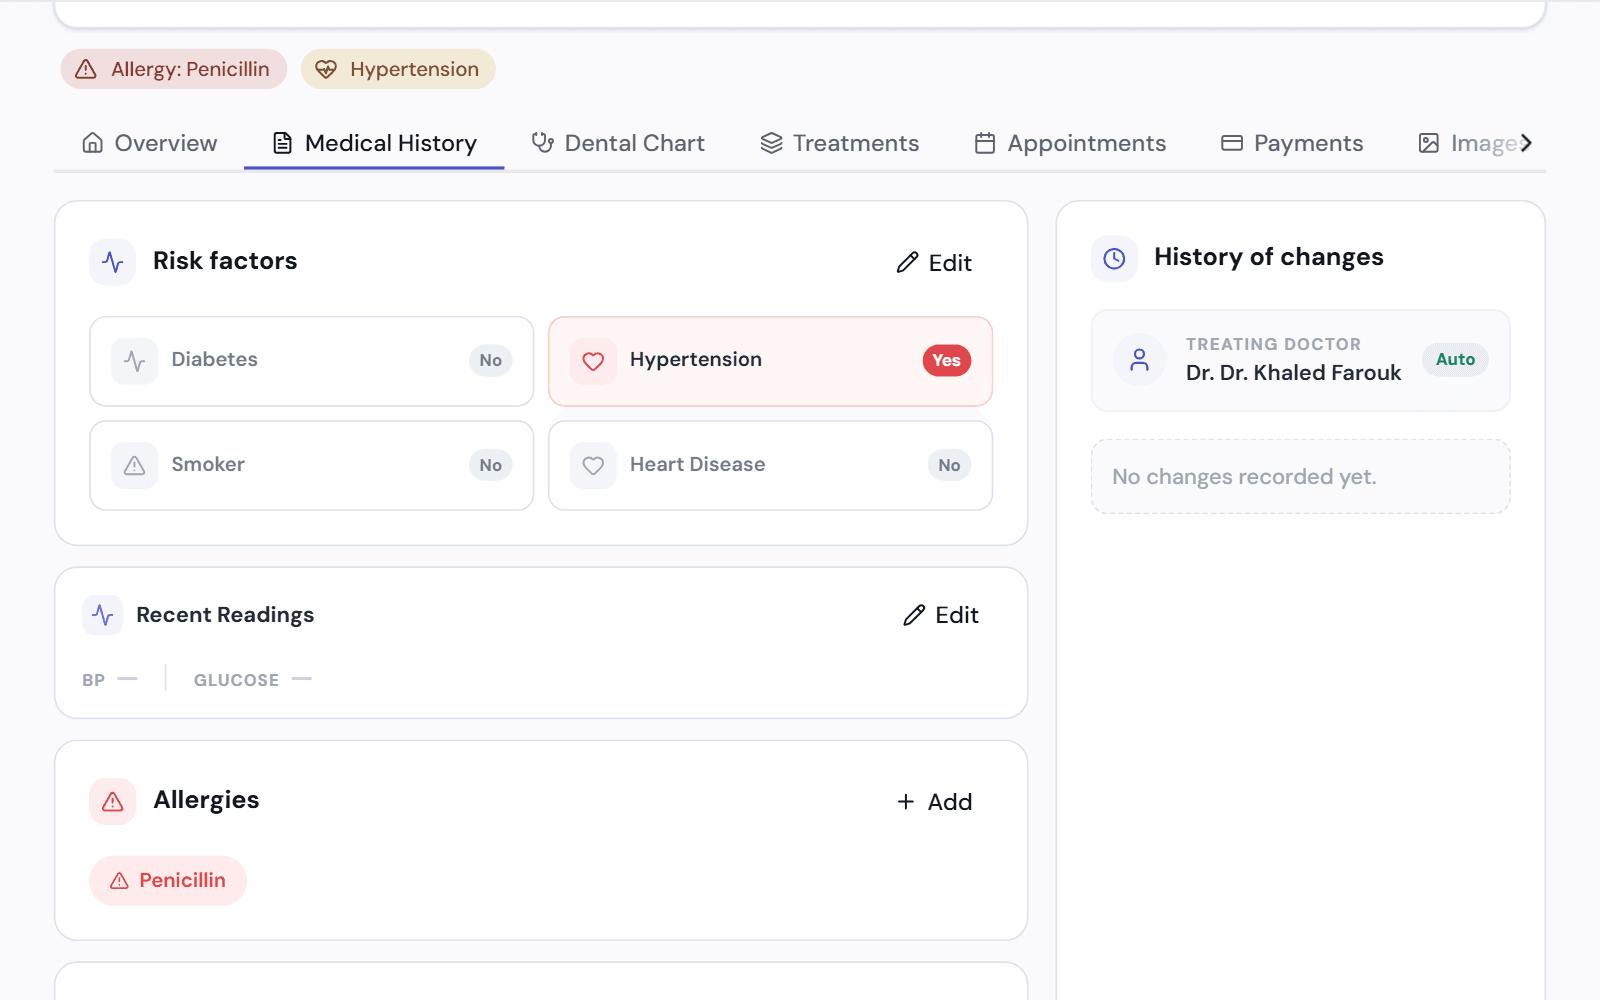1600x1000 pixels.
Task: Edit the Risk factors section
Action: pyautogui.click(x=935, y=263)
